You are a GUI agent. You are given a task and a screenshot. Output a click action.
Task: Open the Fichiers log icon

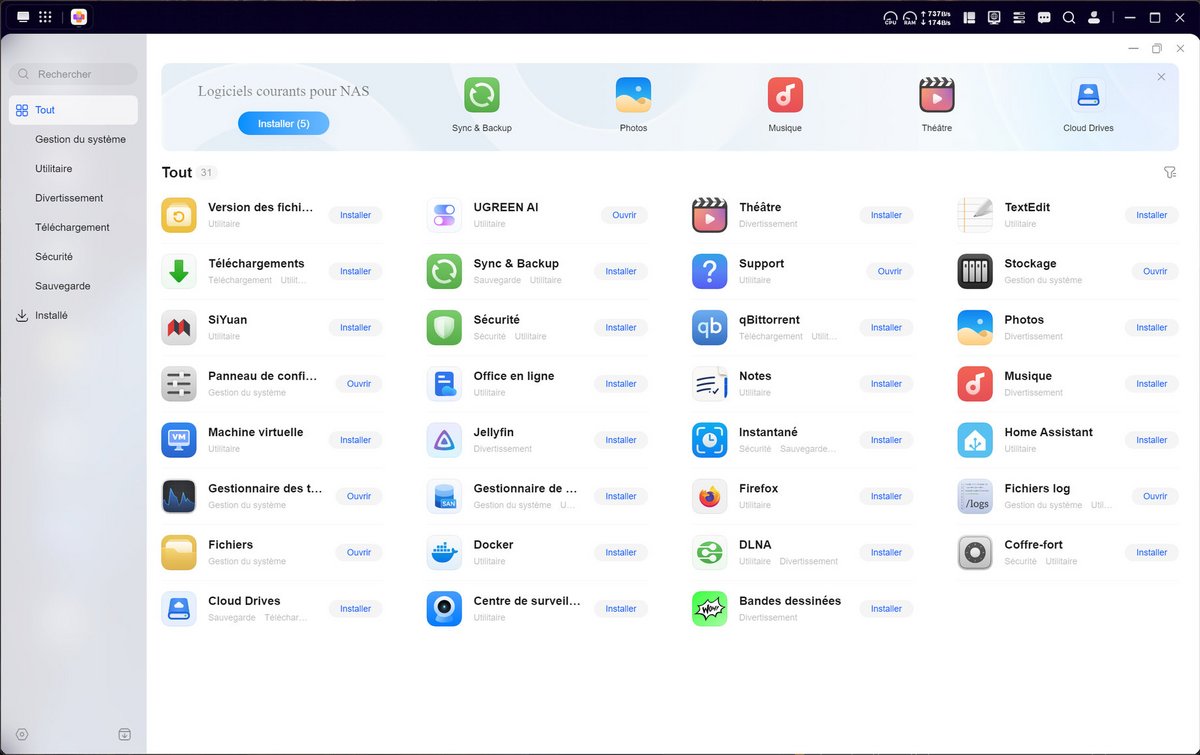(975, 496)
